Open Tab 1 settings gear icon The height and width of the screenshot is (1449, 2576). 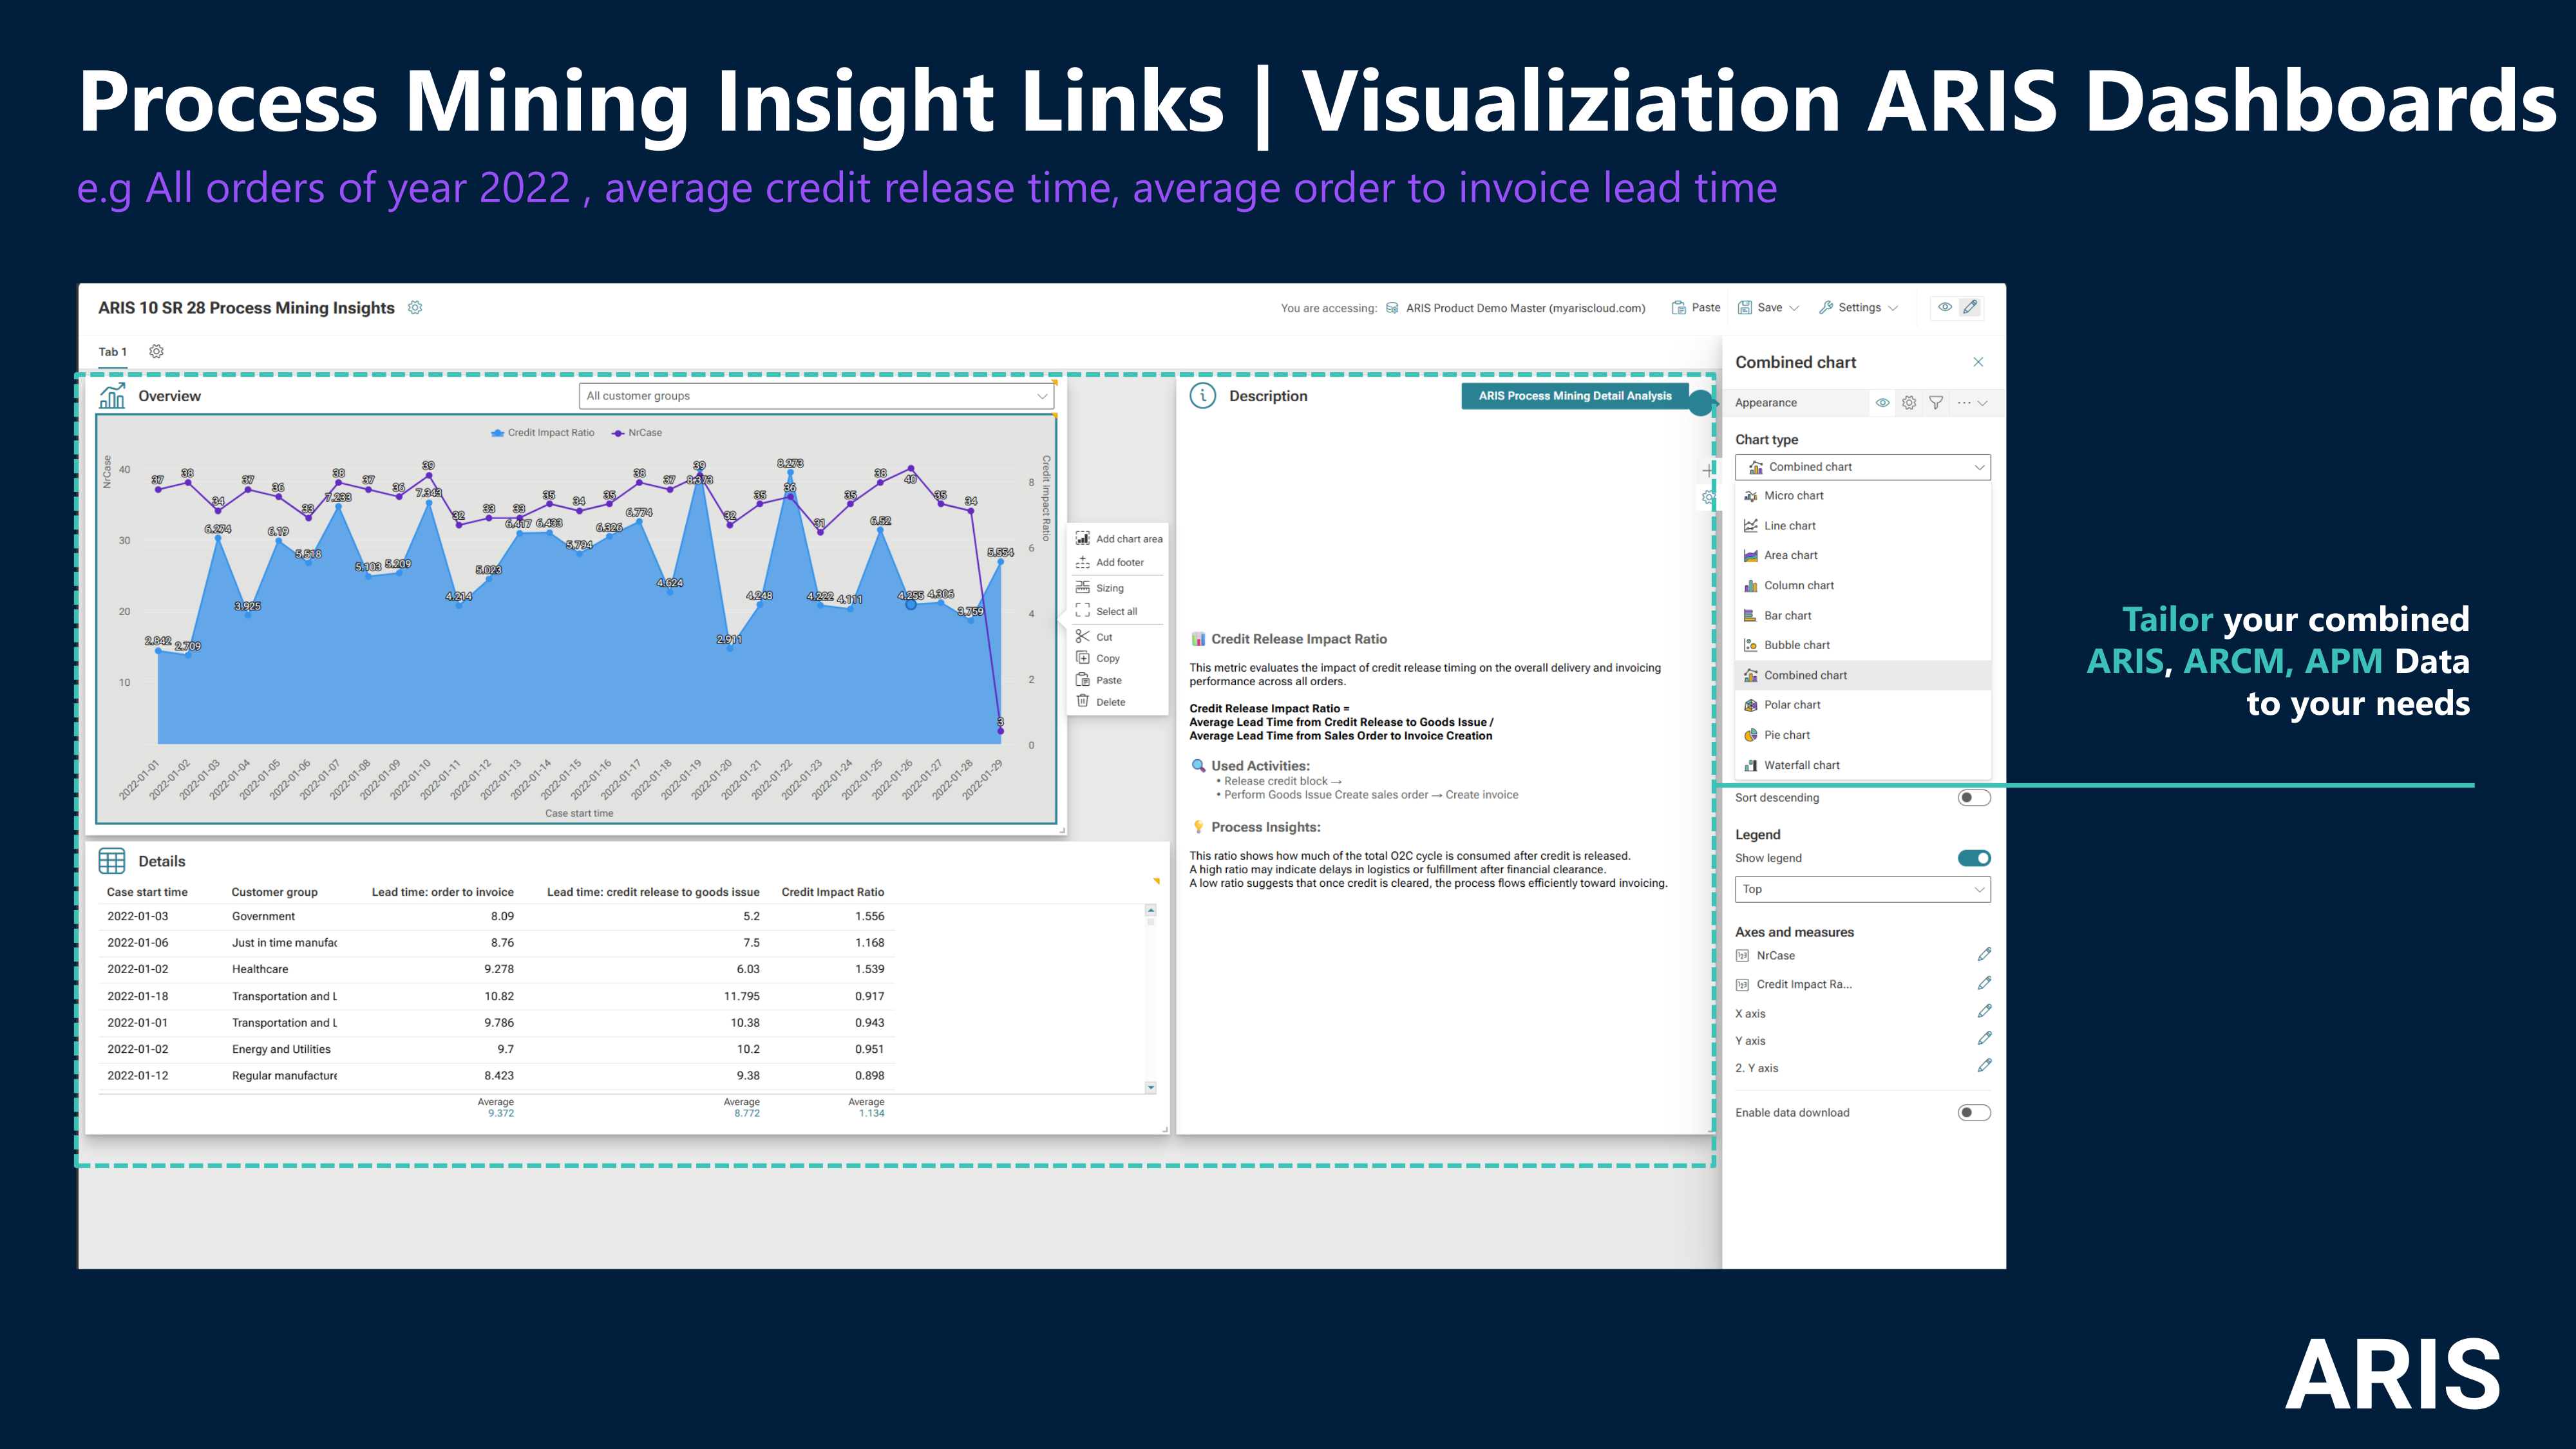[156, 351]
